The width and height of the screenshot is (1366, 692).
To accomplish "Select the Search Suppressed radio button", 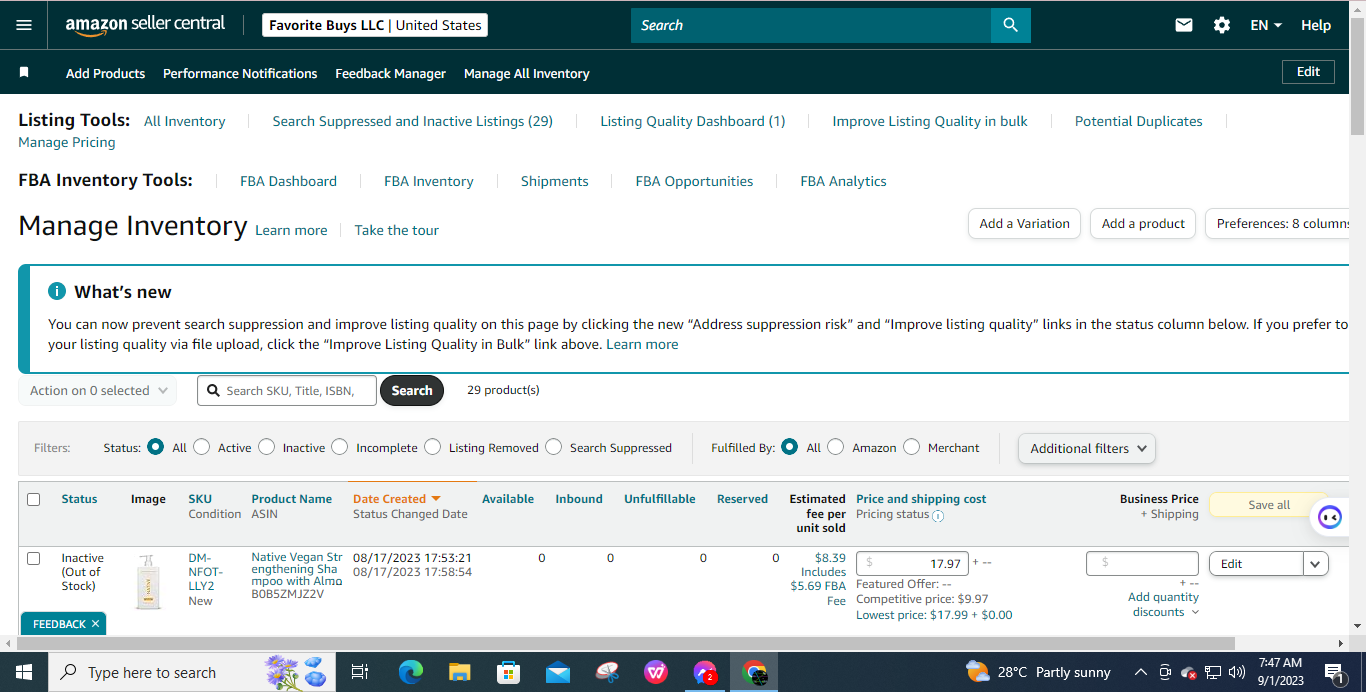I will point(553,447).
